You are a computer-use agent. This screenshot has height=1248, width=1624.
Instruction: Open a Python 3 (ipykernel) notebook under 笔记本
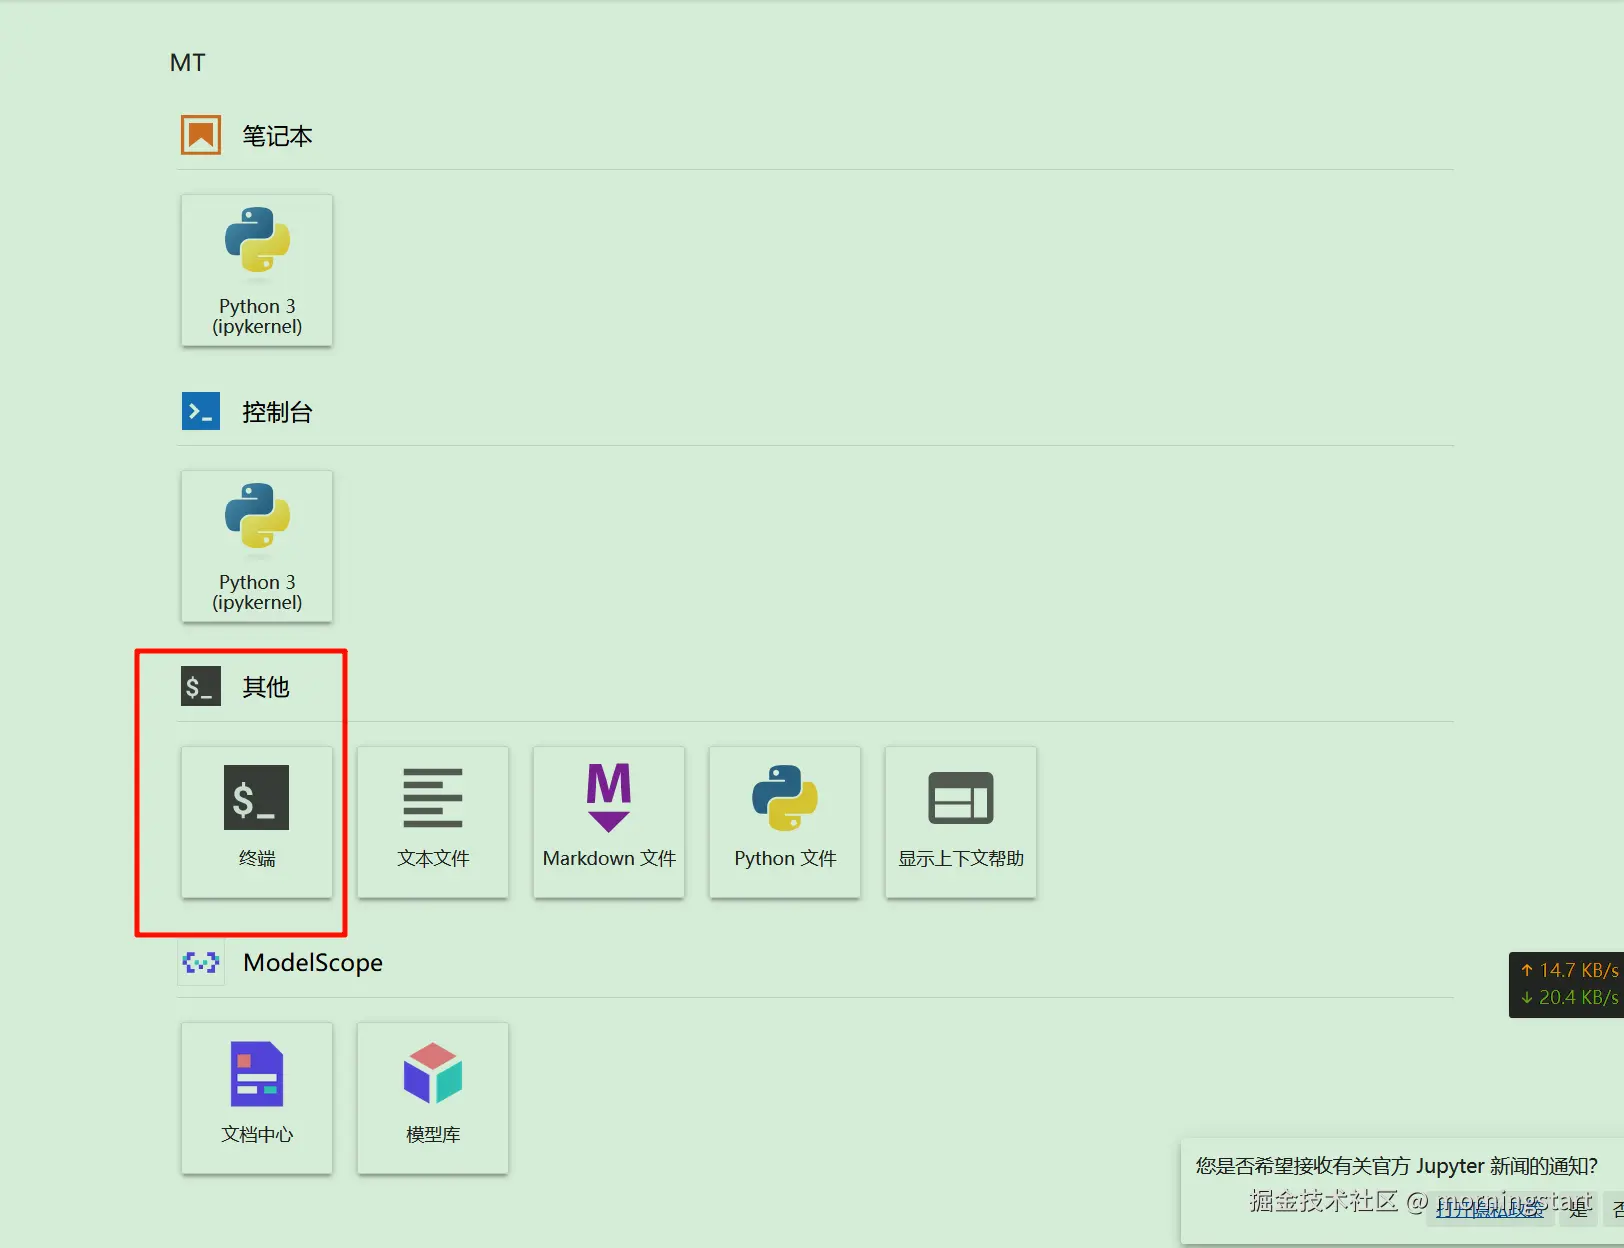(x=256, y=270)
